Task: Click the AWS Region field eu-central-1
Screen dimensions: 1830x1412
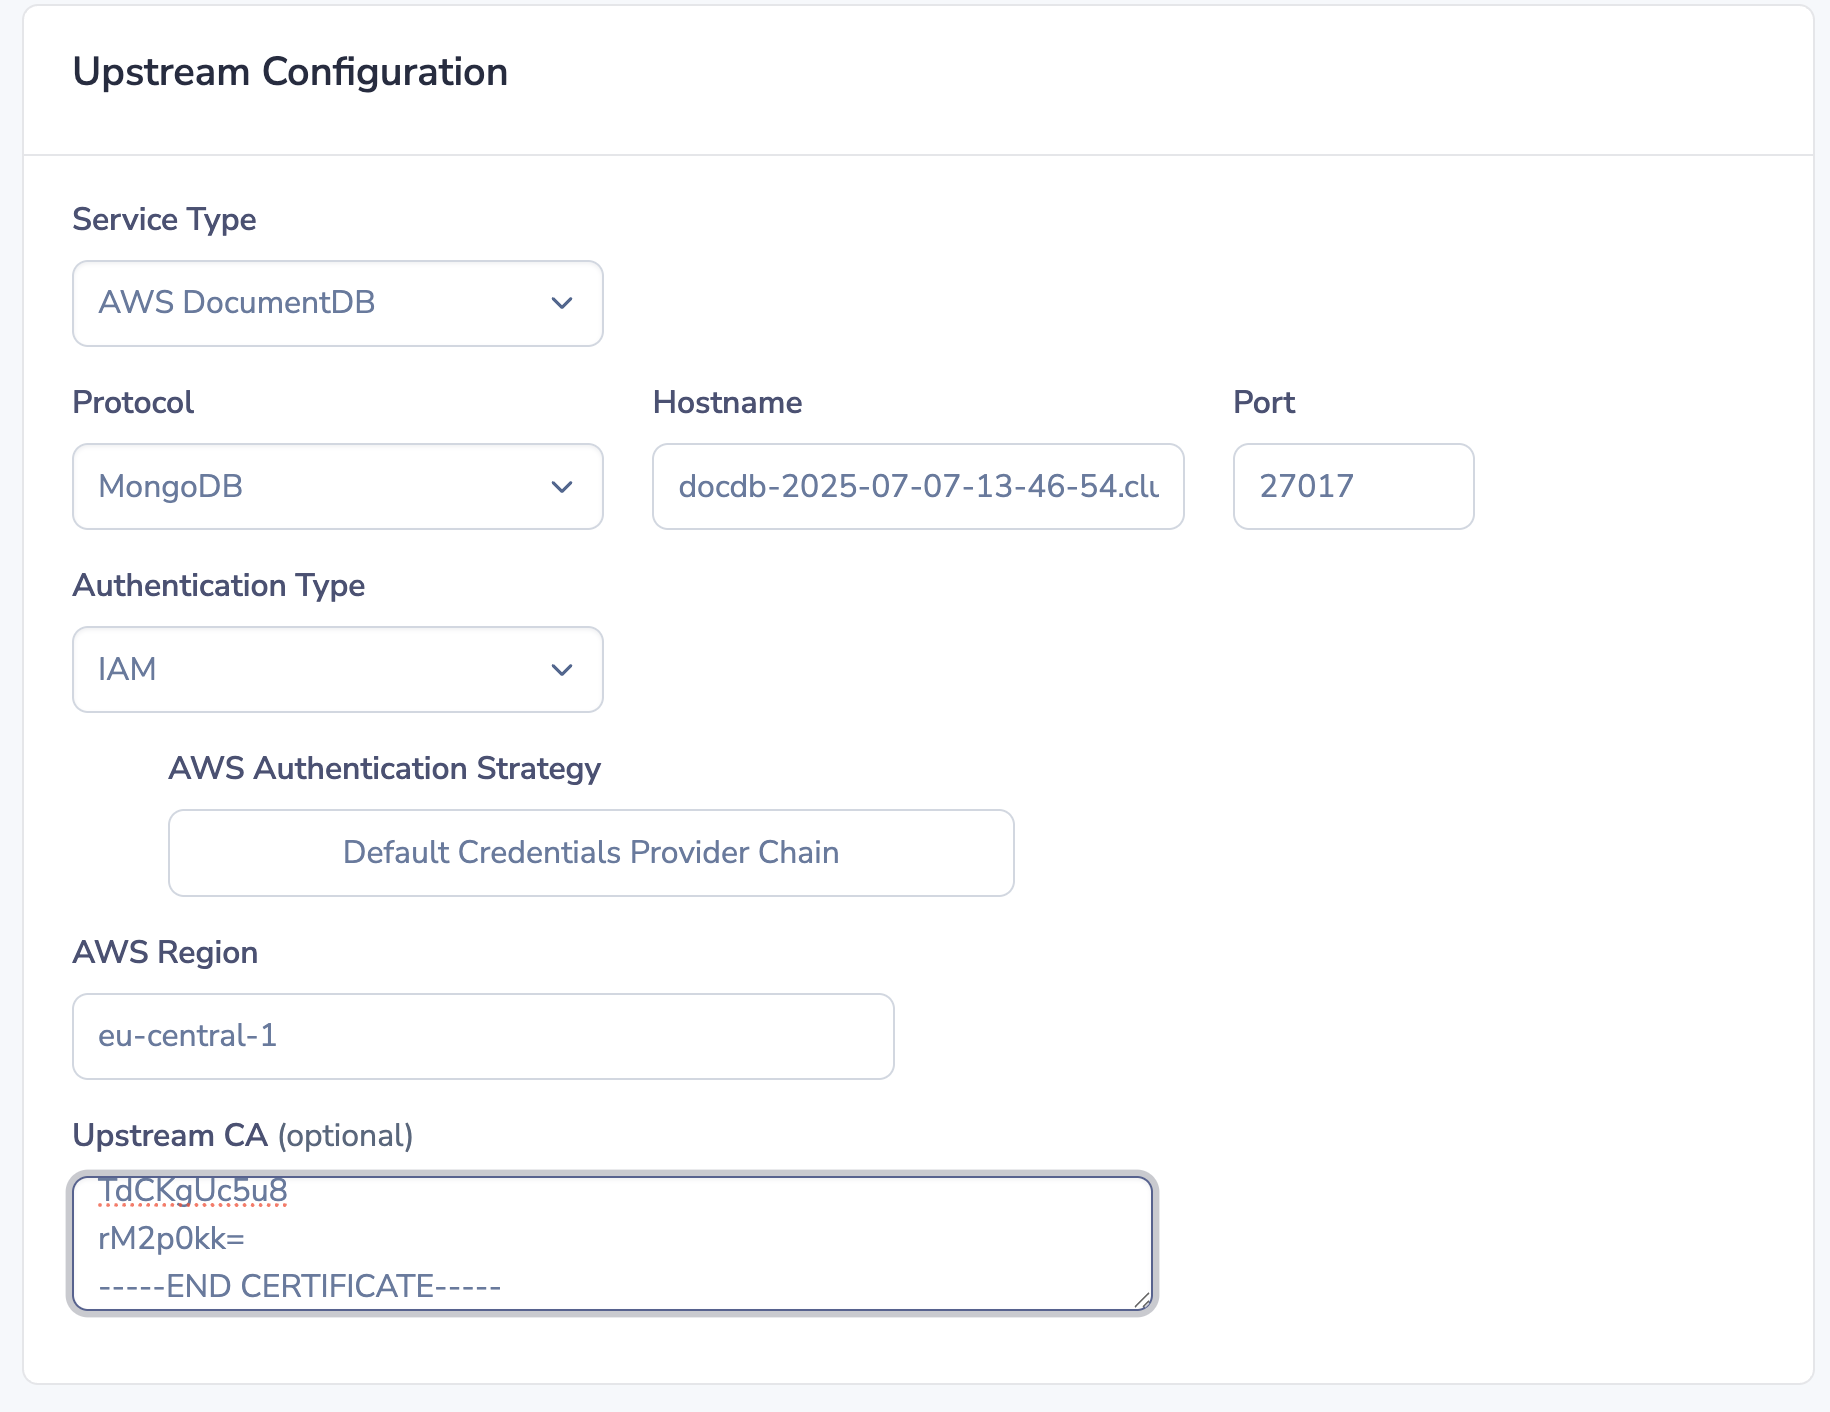Action: click(483, 1036)
